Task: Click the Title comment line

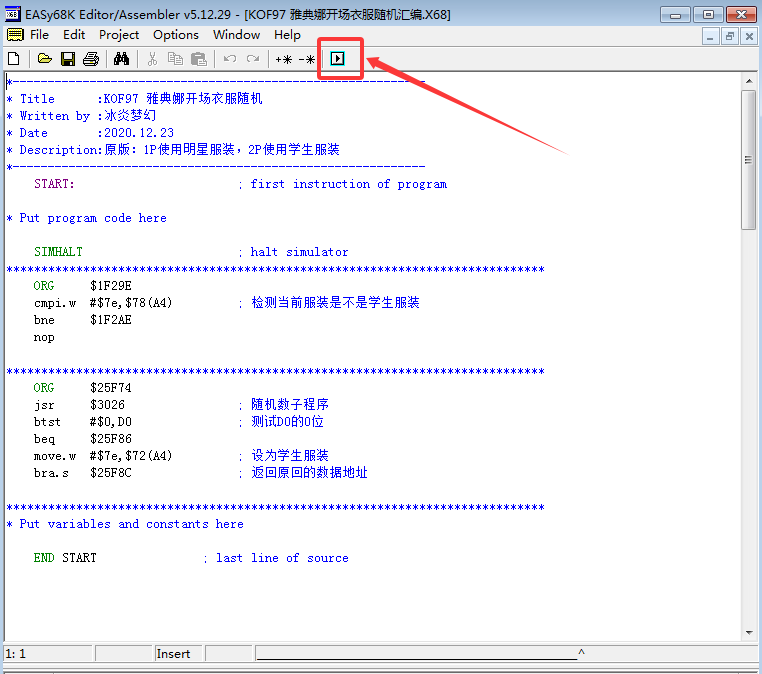Action: click(x=135, y=99)
